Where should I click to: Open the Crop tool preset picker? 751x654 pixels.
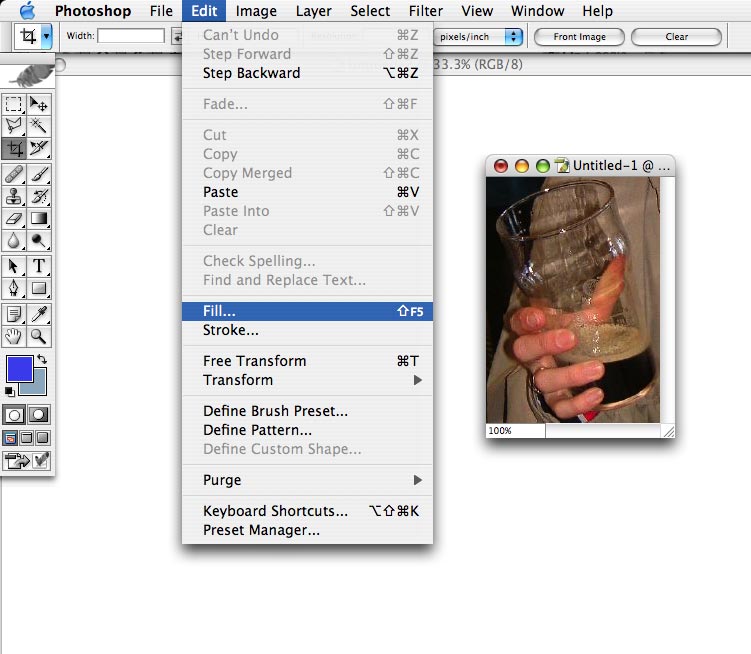pyautogui.click(x=46, y=36)
